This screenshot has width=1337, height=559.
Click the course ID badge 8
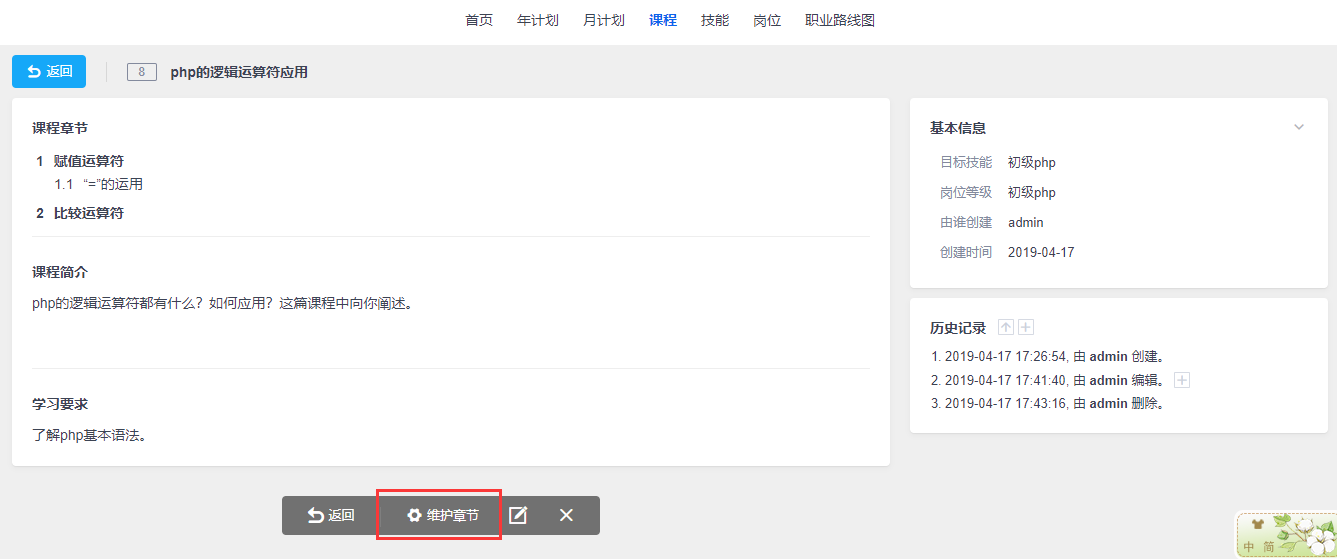[x=142, y=72]
